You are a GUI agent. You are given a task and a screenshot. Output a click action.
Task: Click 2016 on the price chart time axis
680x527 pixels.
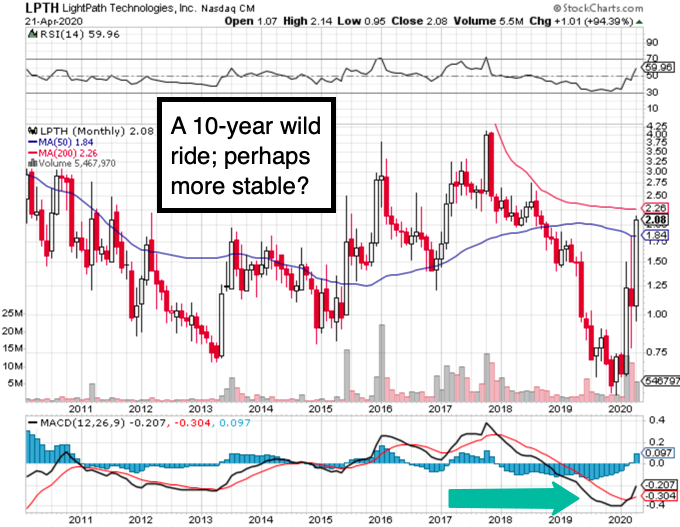pyautogui.click(x=380, y=409)
